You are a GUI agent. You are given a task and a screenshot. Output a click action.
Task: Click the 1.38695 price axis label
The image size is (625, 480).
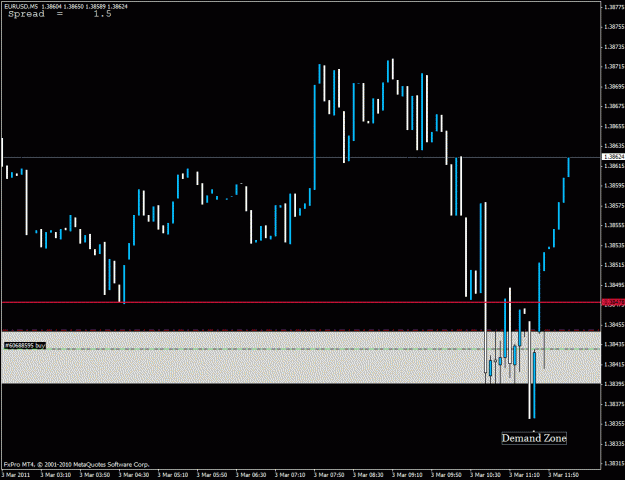pos(614,87)
